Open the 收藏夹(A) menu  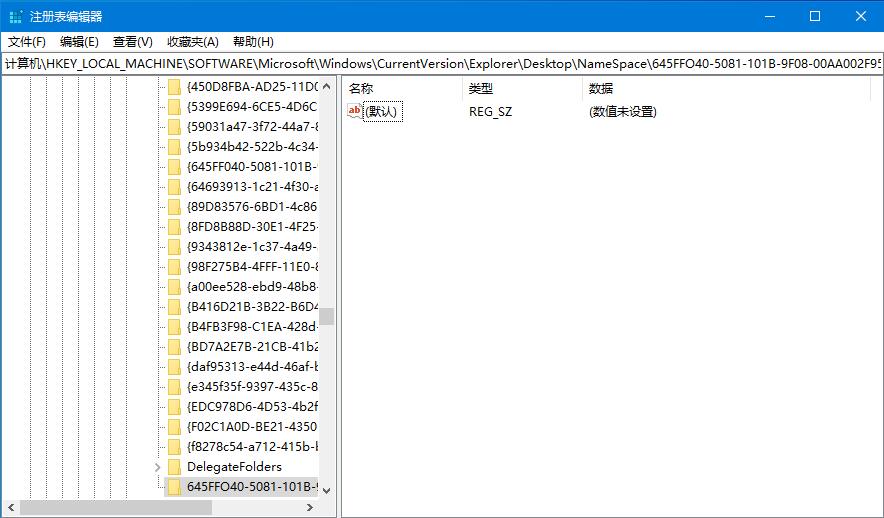pos(192,41)
